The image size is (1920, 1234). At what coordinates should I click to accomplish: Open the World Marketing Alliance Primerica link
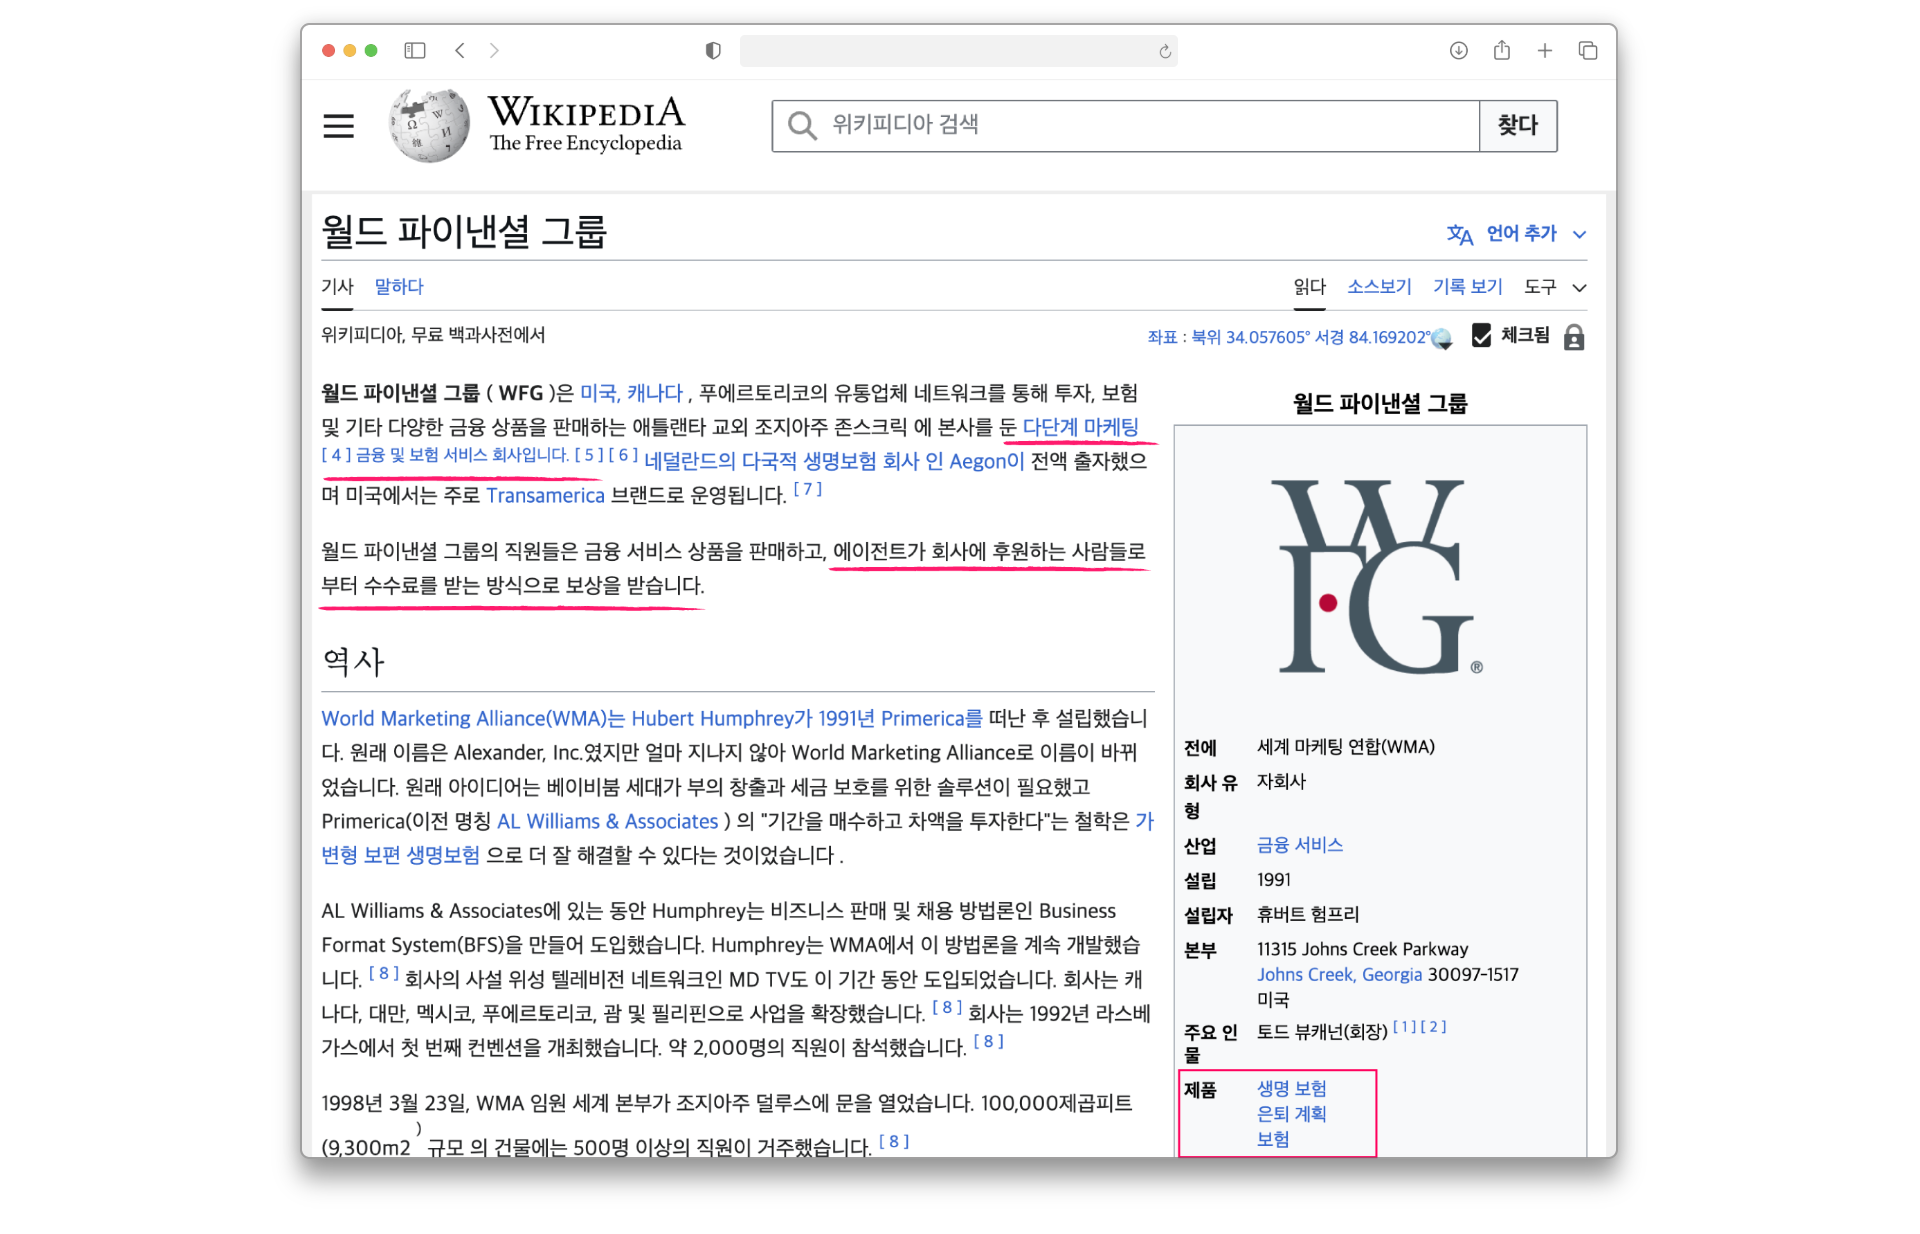tap(652, 718)
